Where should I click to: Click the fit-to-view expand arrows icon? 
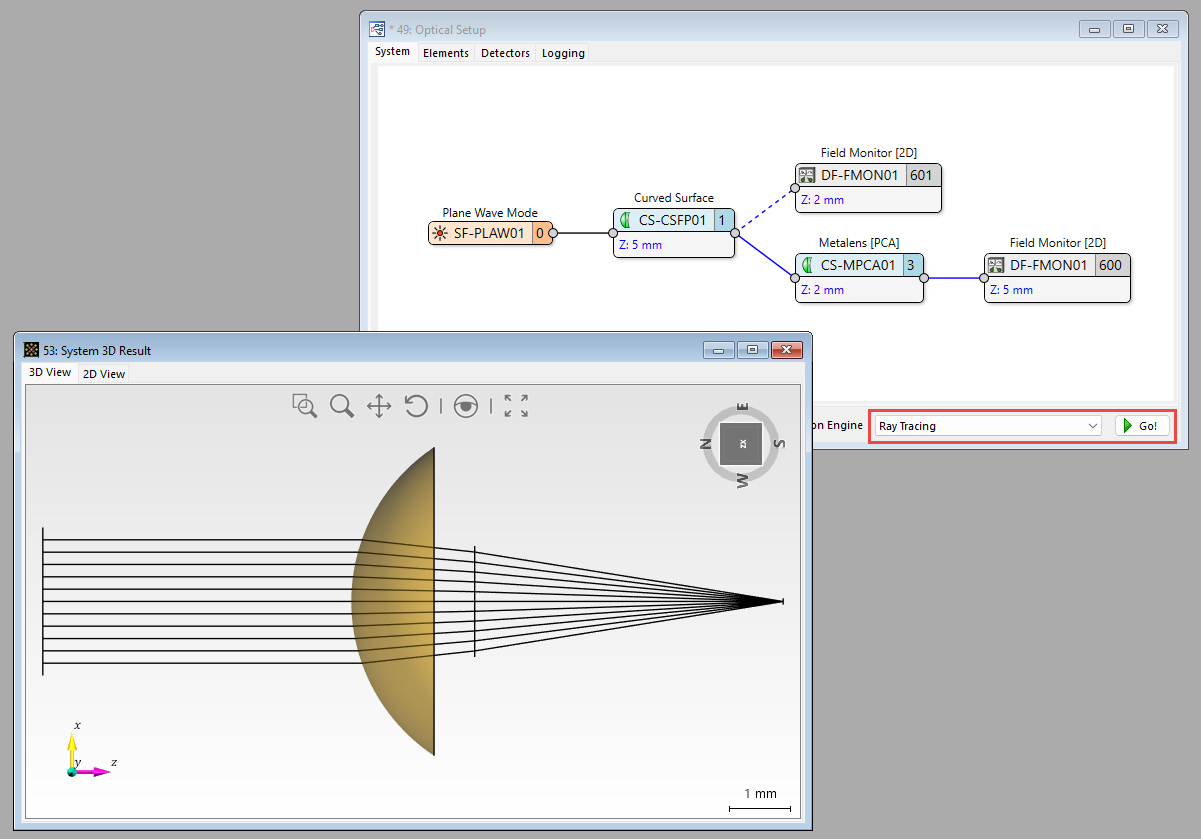[516, 405]
